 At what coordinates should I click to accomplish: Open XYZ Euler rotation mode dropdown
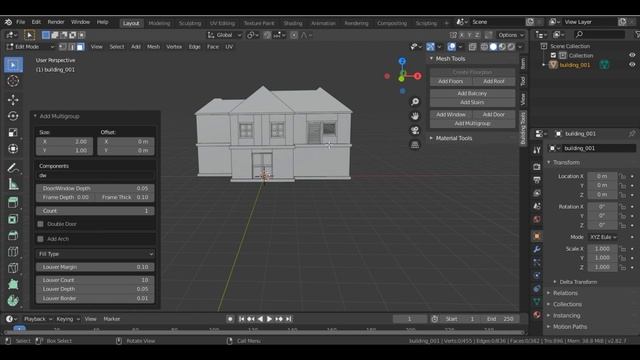pos(602,237)
